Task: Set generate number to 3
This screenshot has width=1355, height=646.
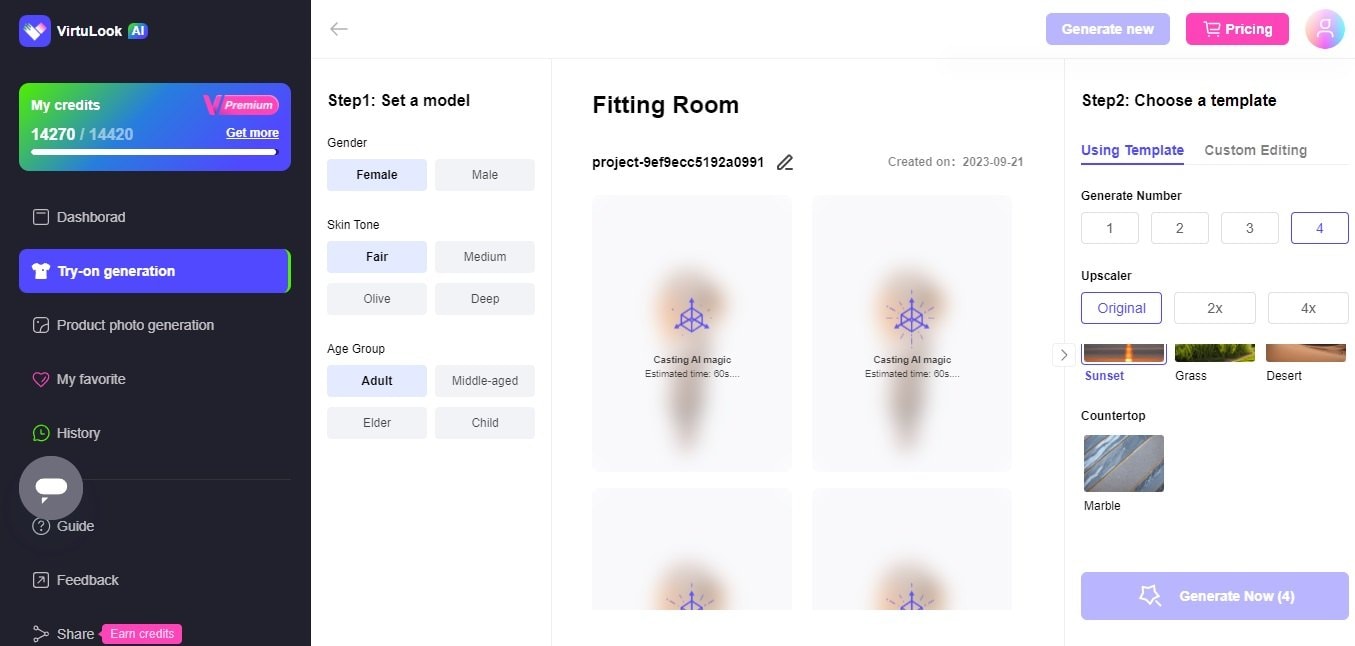Action: [1250, 228]
